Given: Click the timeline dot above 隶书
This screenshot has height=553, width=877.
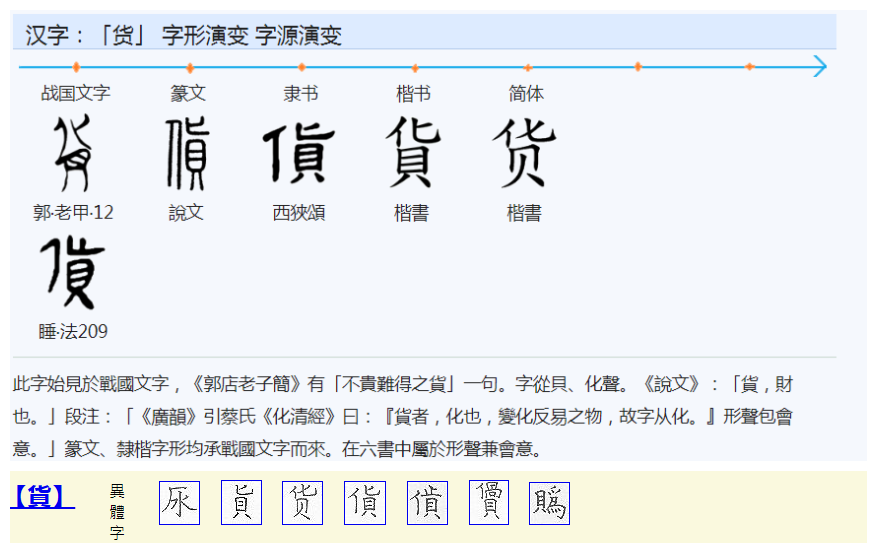Looking at the screenshot, I should [x=302, y=67].
